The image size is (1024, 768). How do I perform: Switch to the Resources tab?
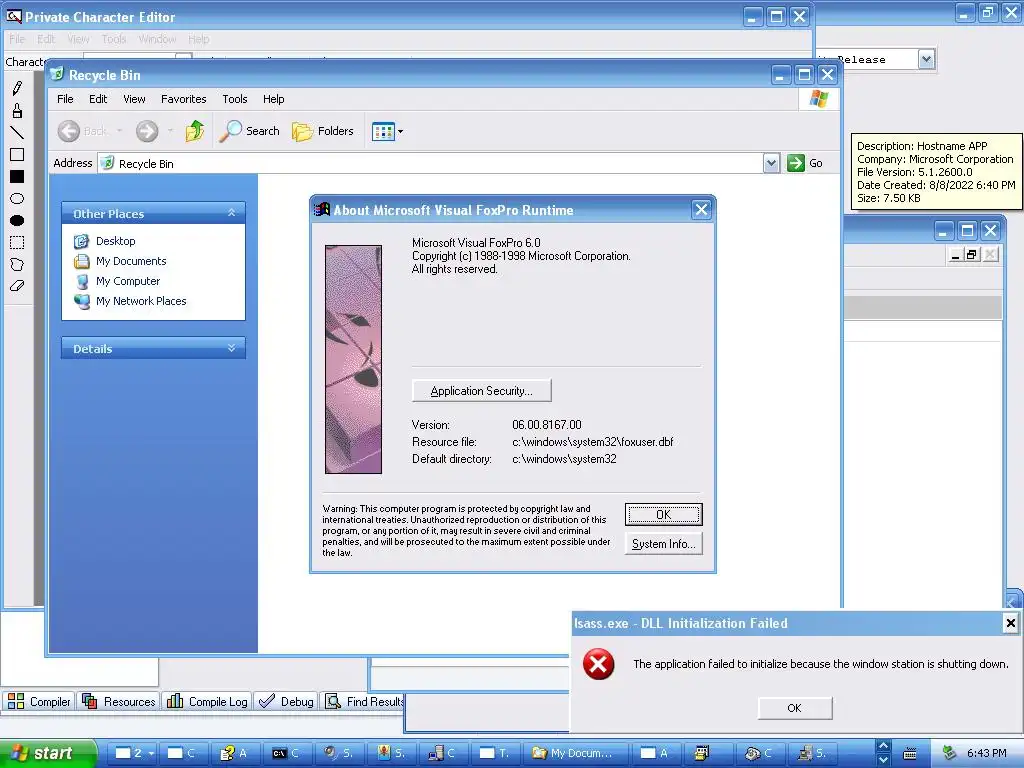(119, 701)
